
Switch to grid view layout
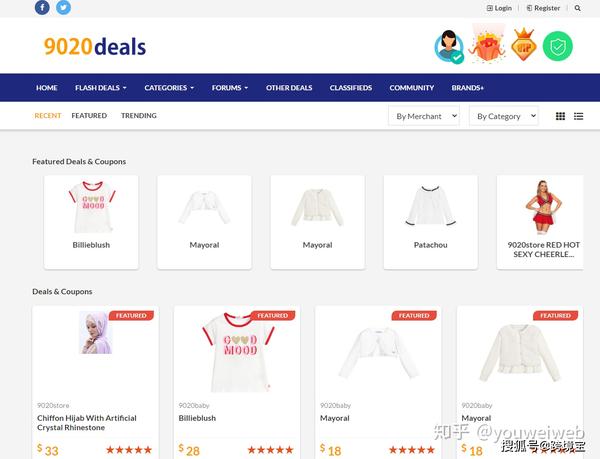click(x=560, y=116)
